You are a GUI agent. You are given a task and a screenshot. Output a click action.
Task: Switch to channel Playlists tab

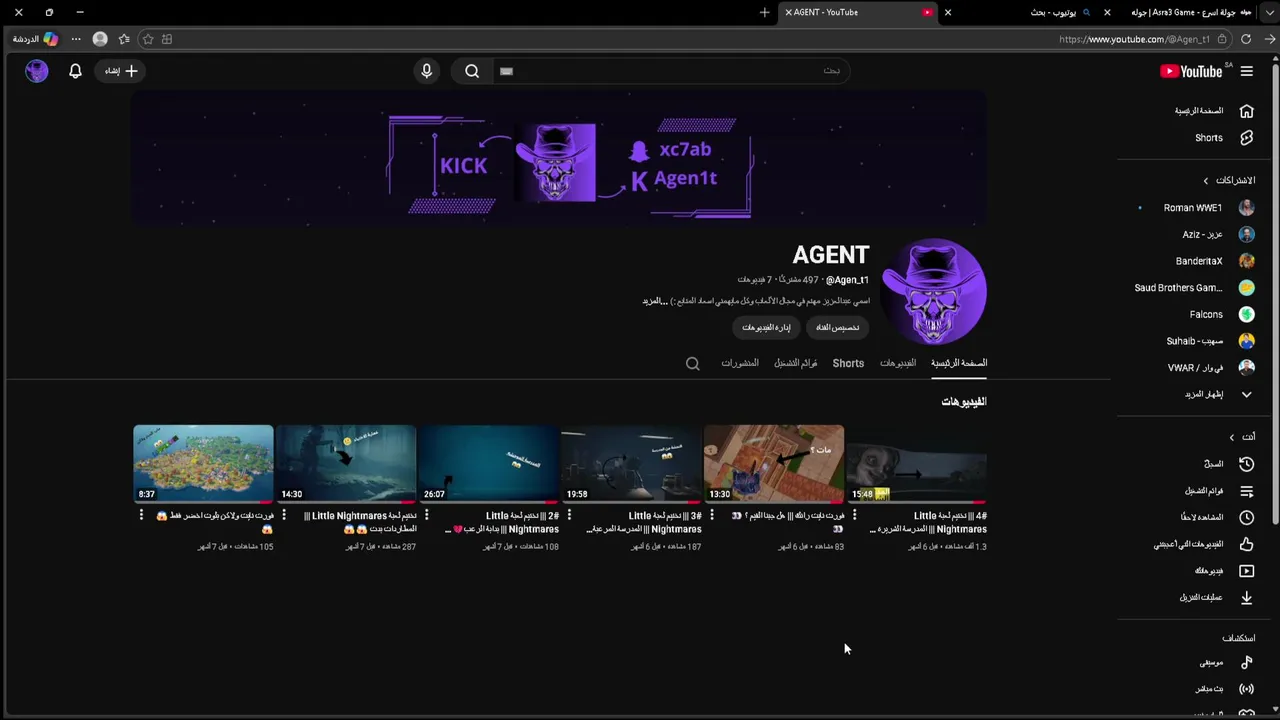point(796,363)
